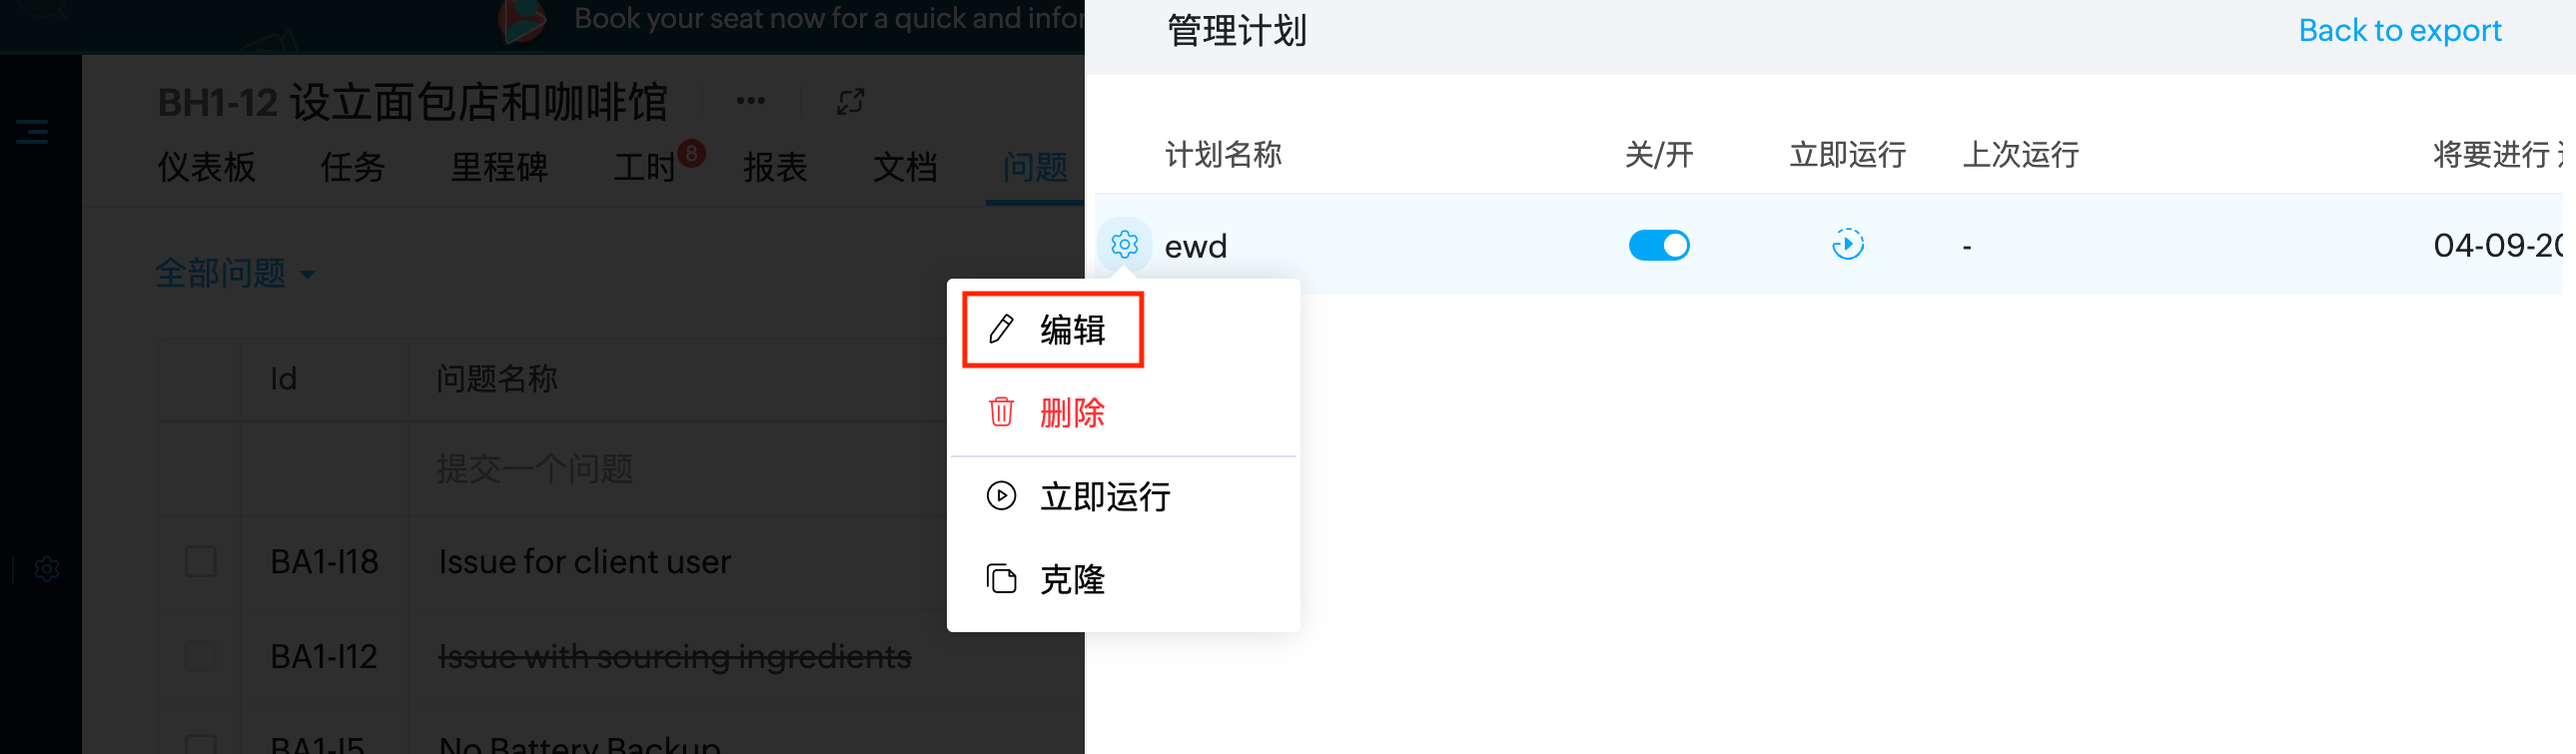Click the run-now icon in the ewd row
This screenshot has width=2576, height=754.
(x=1847, y=244)
